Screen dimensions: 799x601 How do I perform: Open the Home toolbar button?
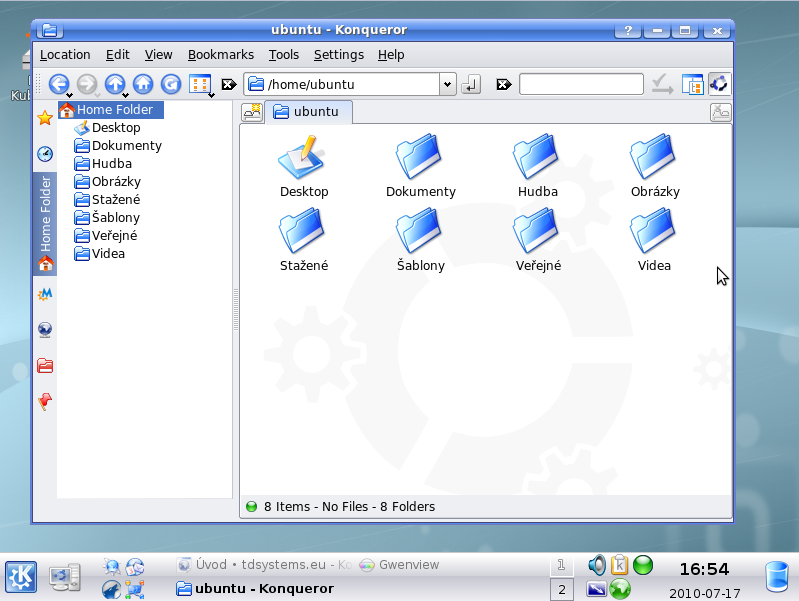pos(143,84)
